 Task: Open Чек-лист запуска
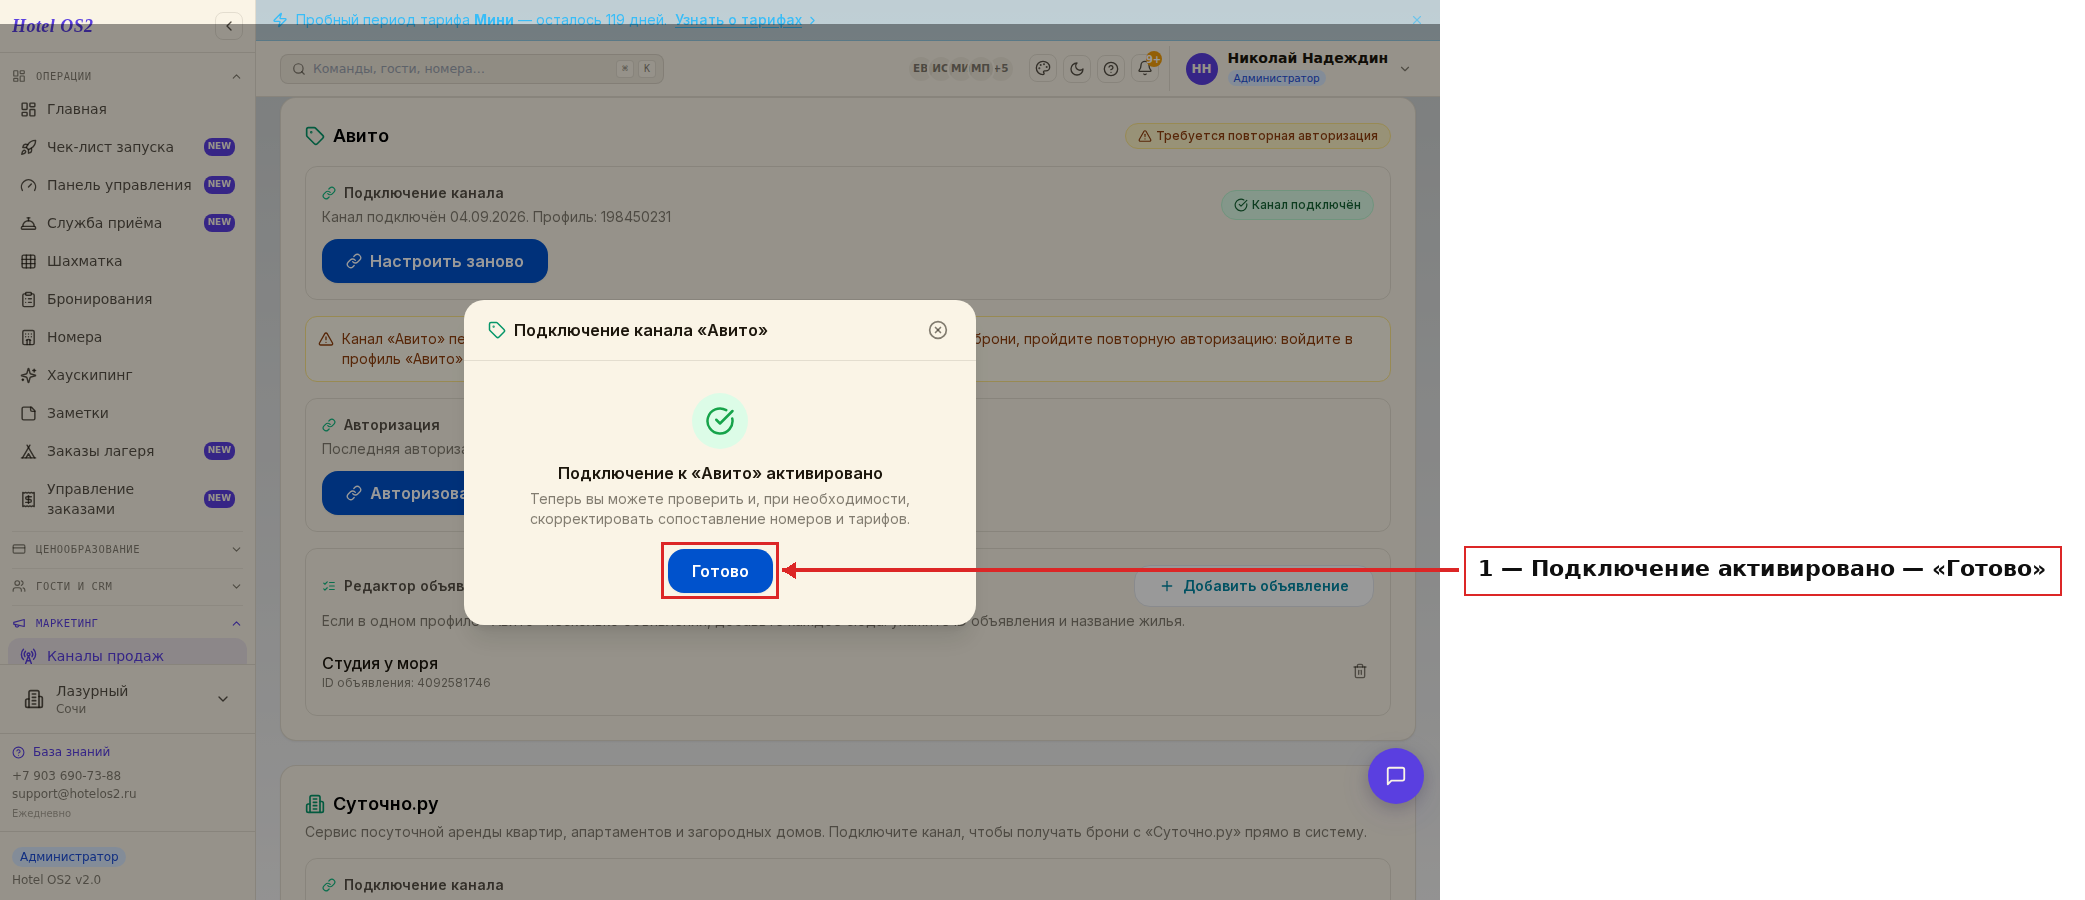point(127,147)
